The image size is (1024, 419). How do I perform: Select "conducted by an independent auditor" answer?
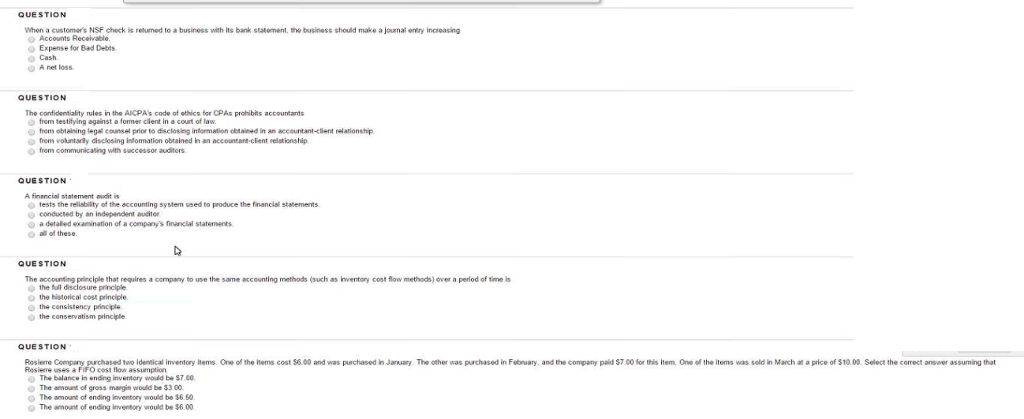click(32, 214)
